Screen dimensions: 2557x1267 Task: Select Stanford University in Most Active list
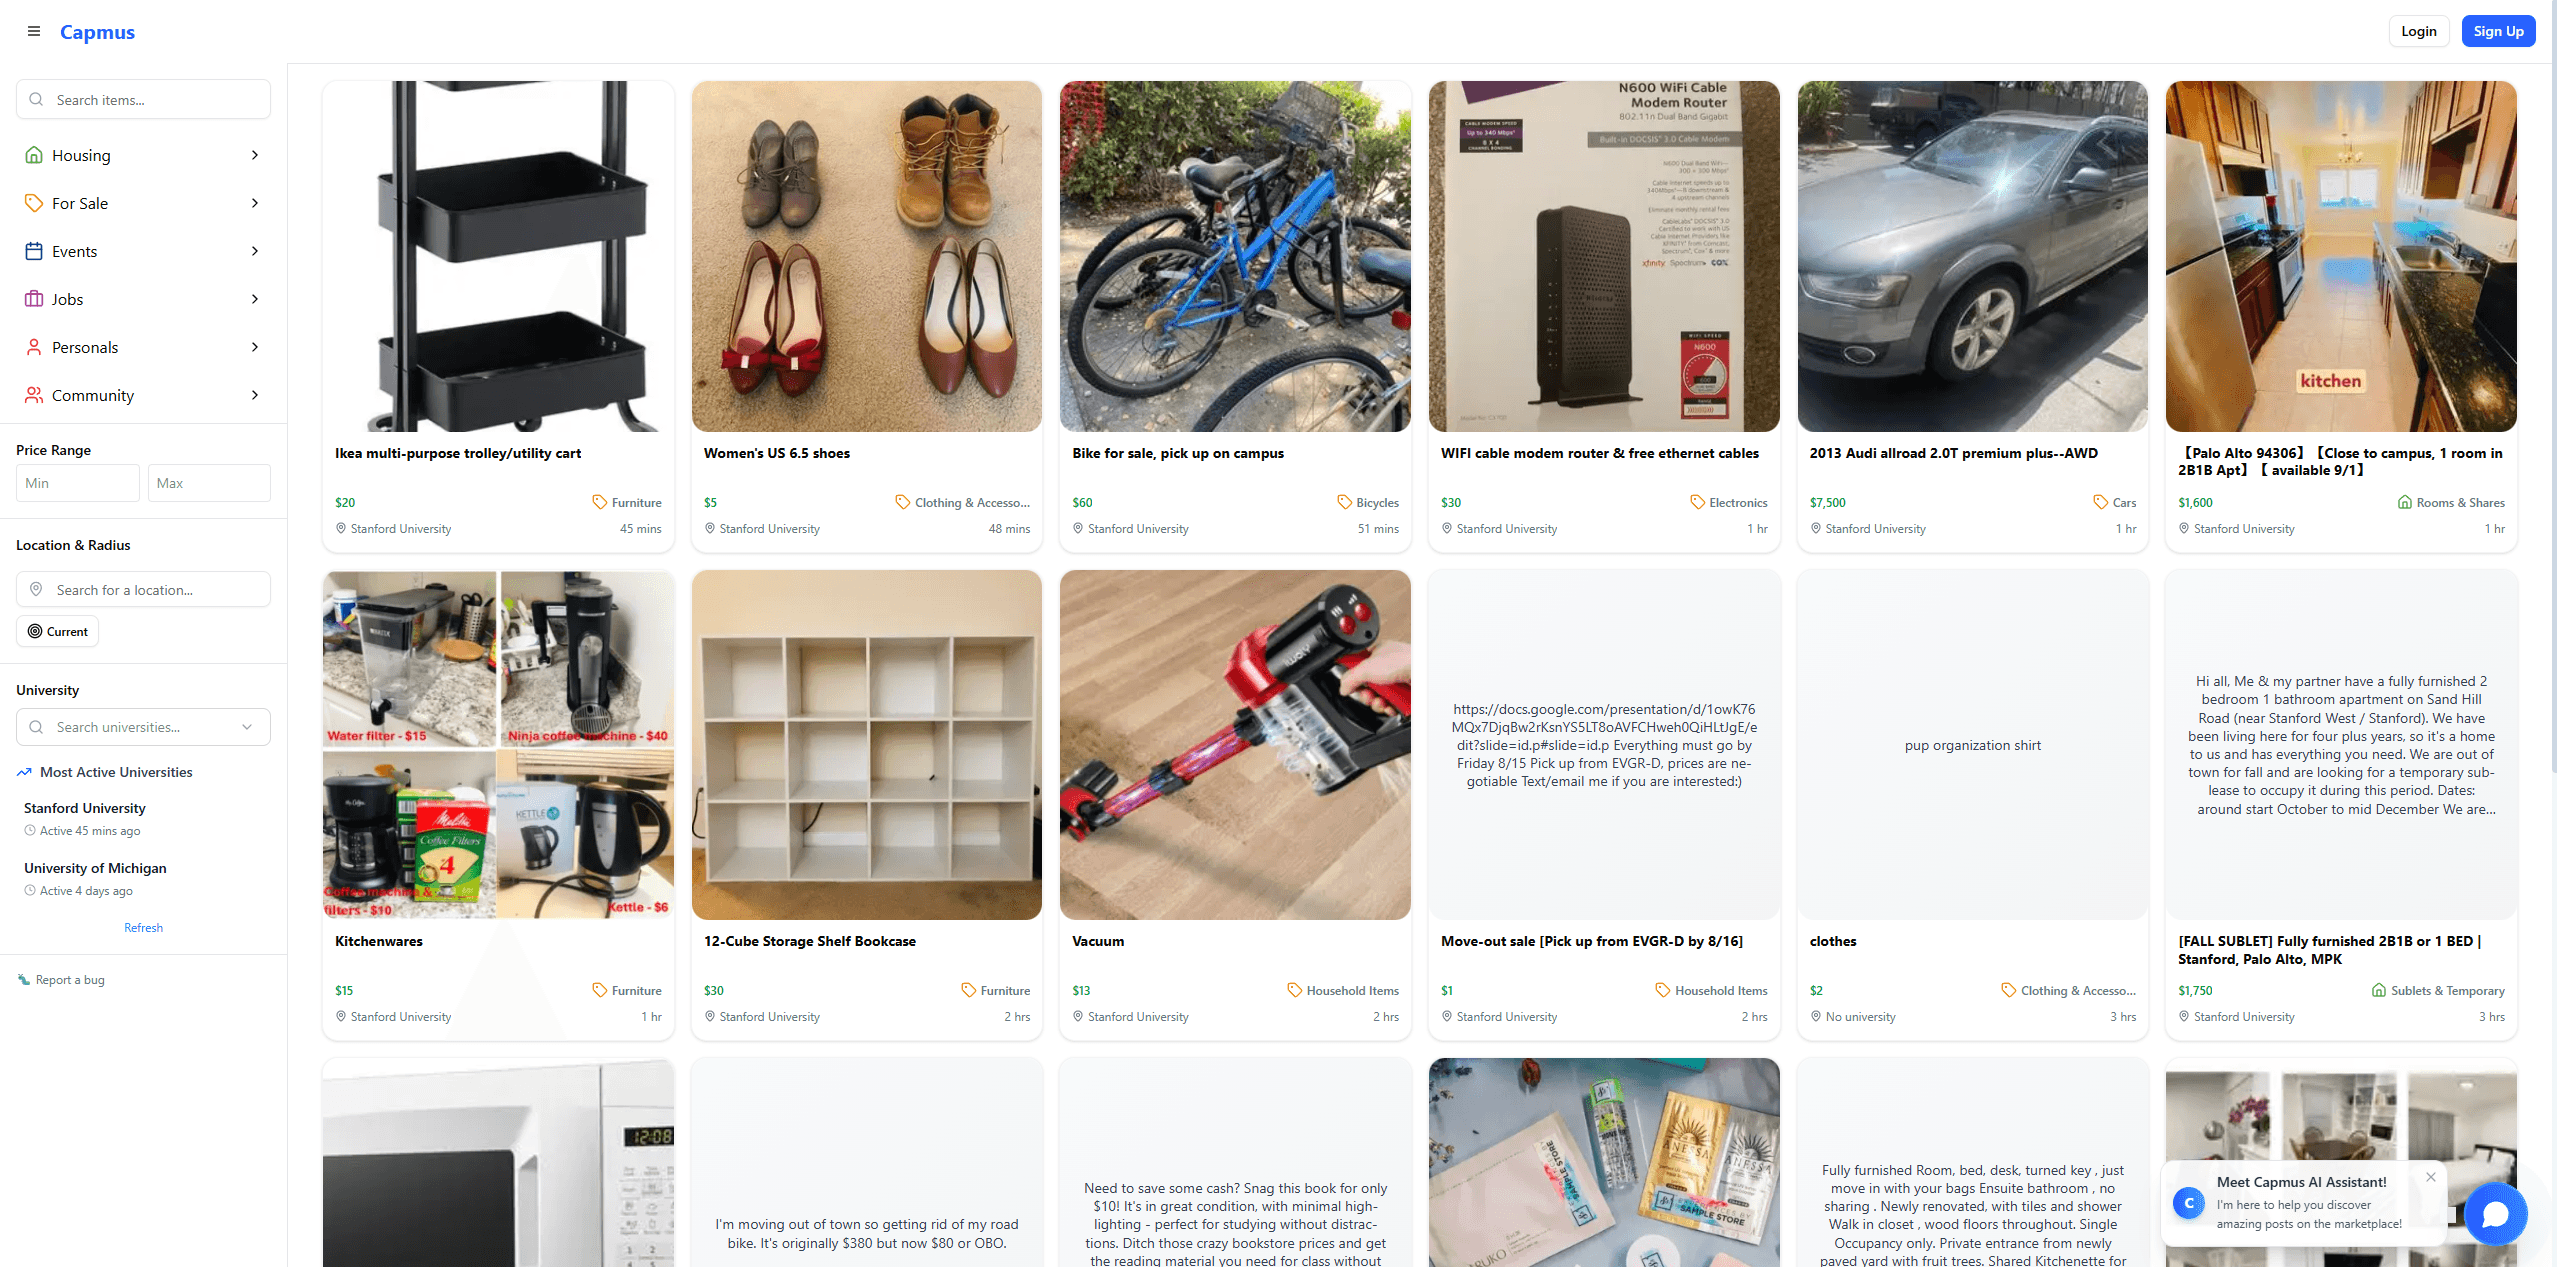point(85,808)
